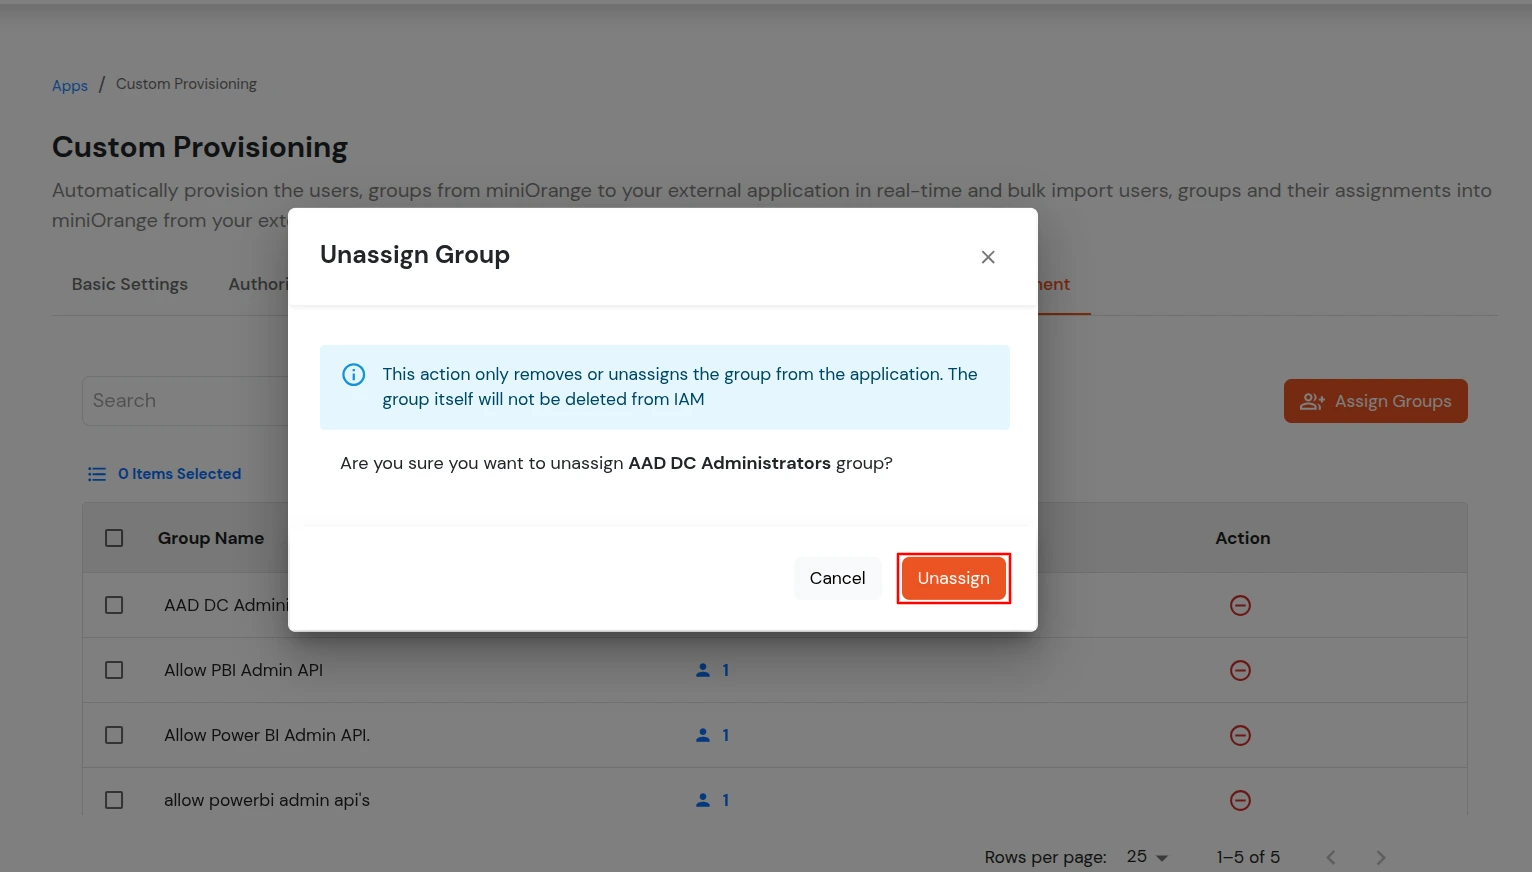Click inside the Search field

(180, 400)
